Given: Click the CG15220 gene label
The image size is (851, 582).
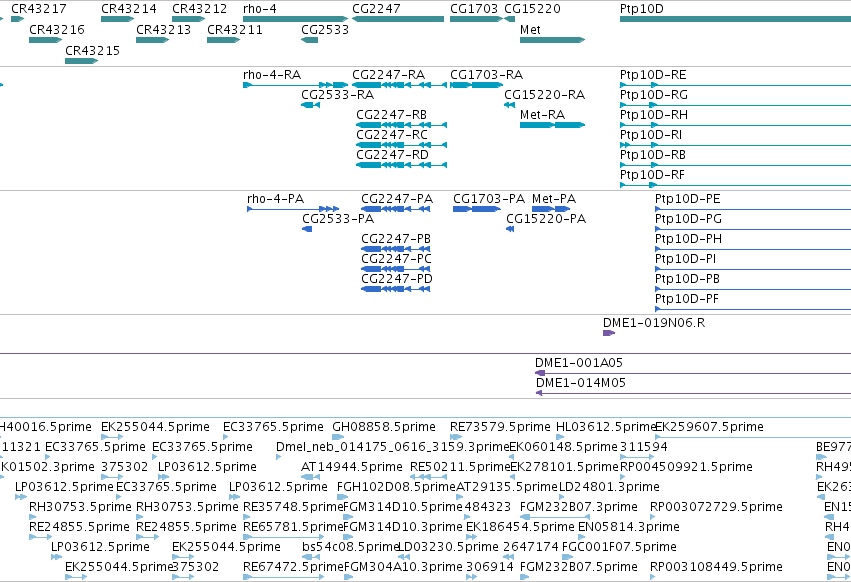Looking at the screenshot, I should 532,9.
